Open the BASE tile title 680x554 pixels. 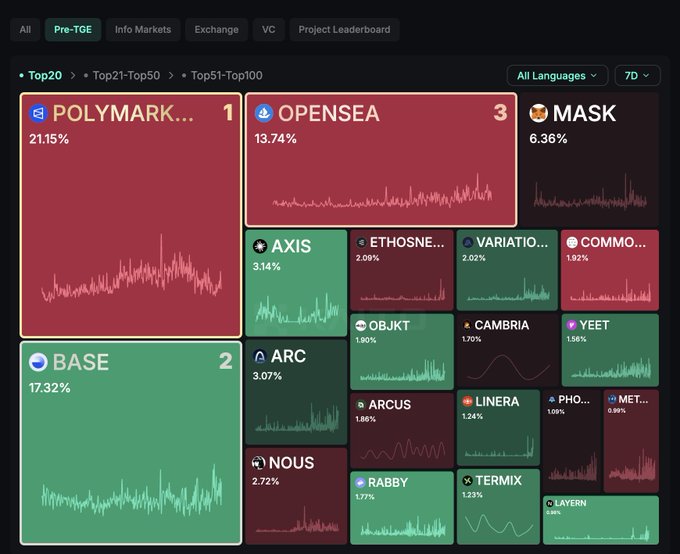81,362
